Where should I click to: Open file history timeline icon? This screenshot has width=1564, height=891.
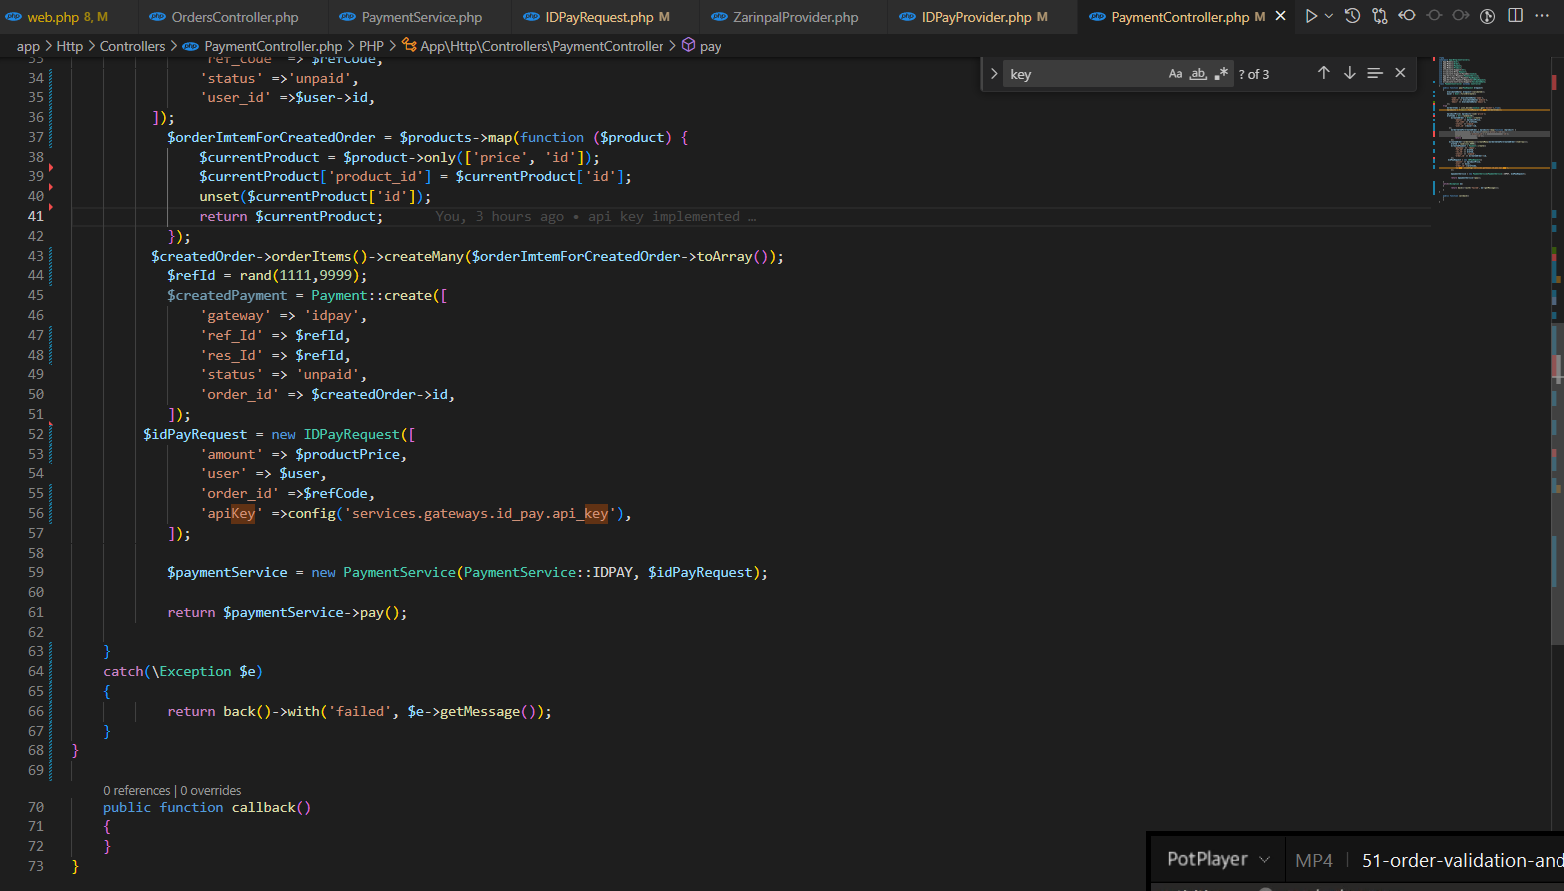[x=1352, y=16]
